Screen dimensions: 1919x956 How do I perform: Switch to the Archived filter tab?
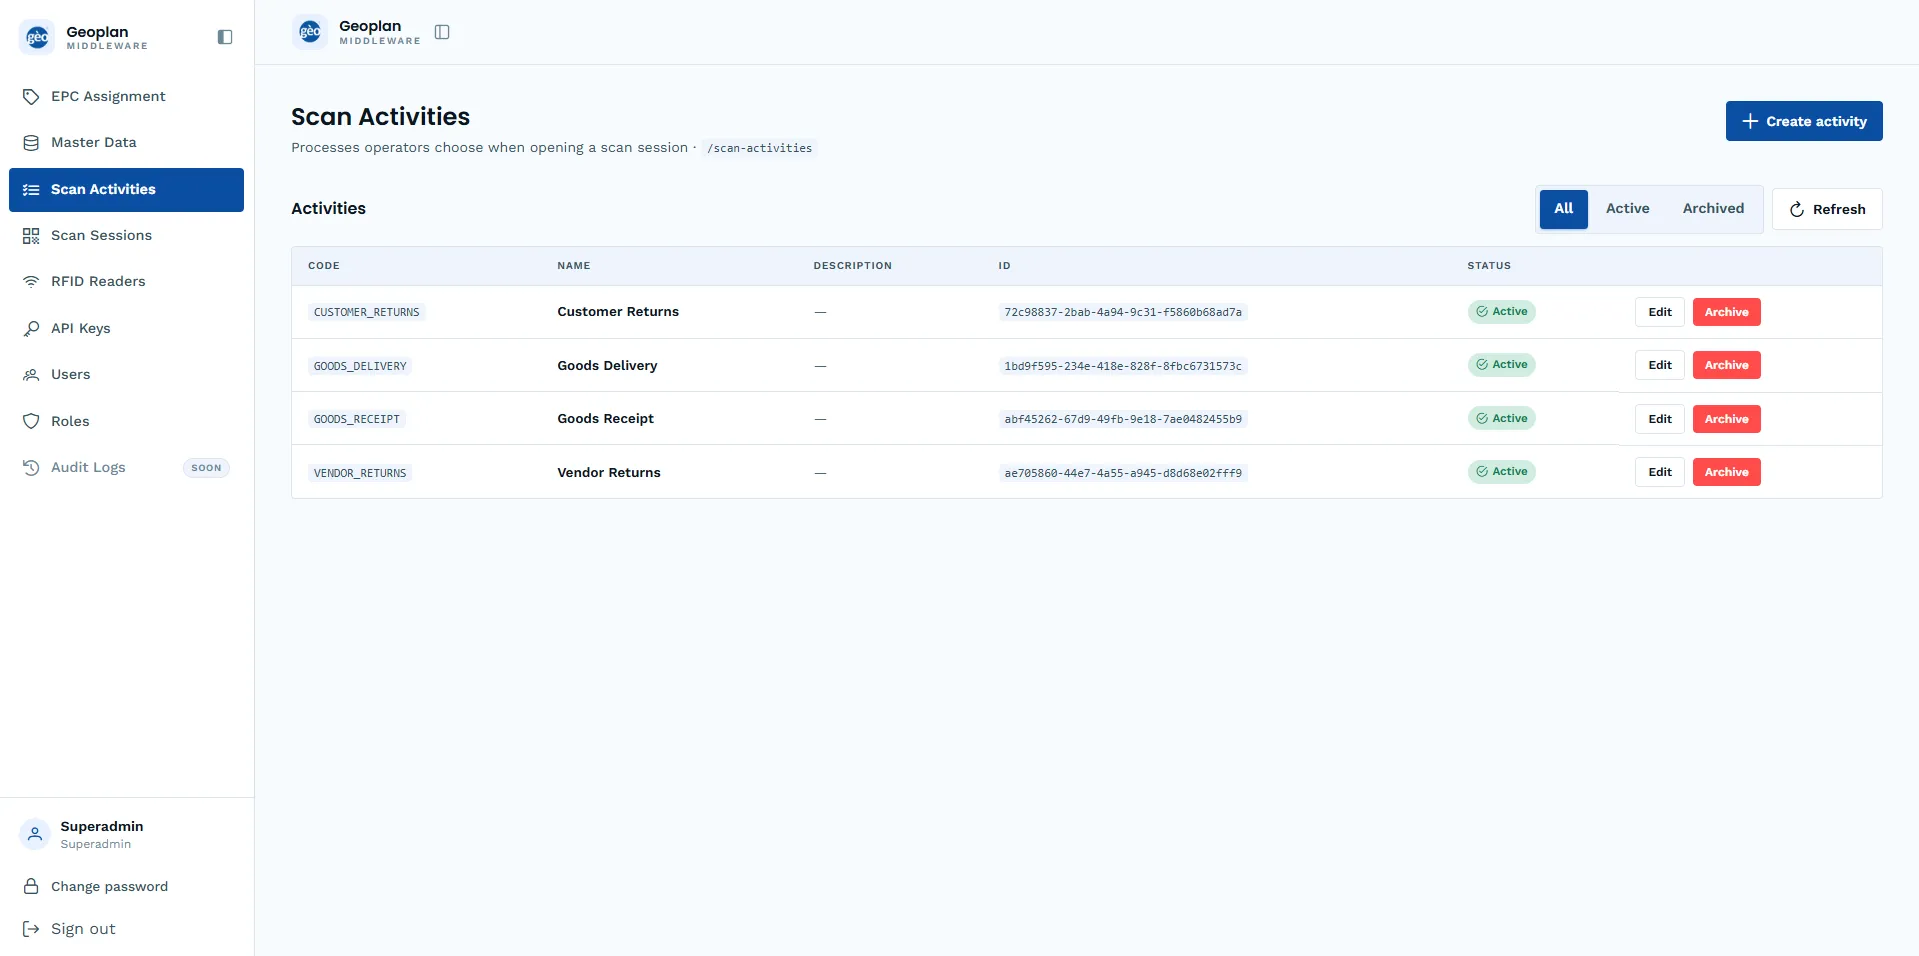tap(1713, 209)
